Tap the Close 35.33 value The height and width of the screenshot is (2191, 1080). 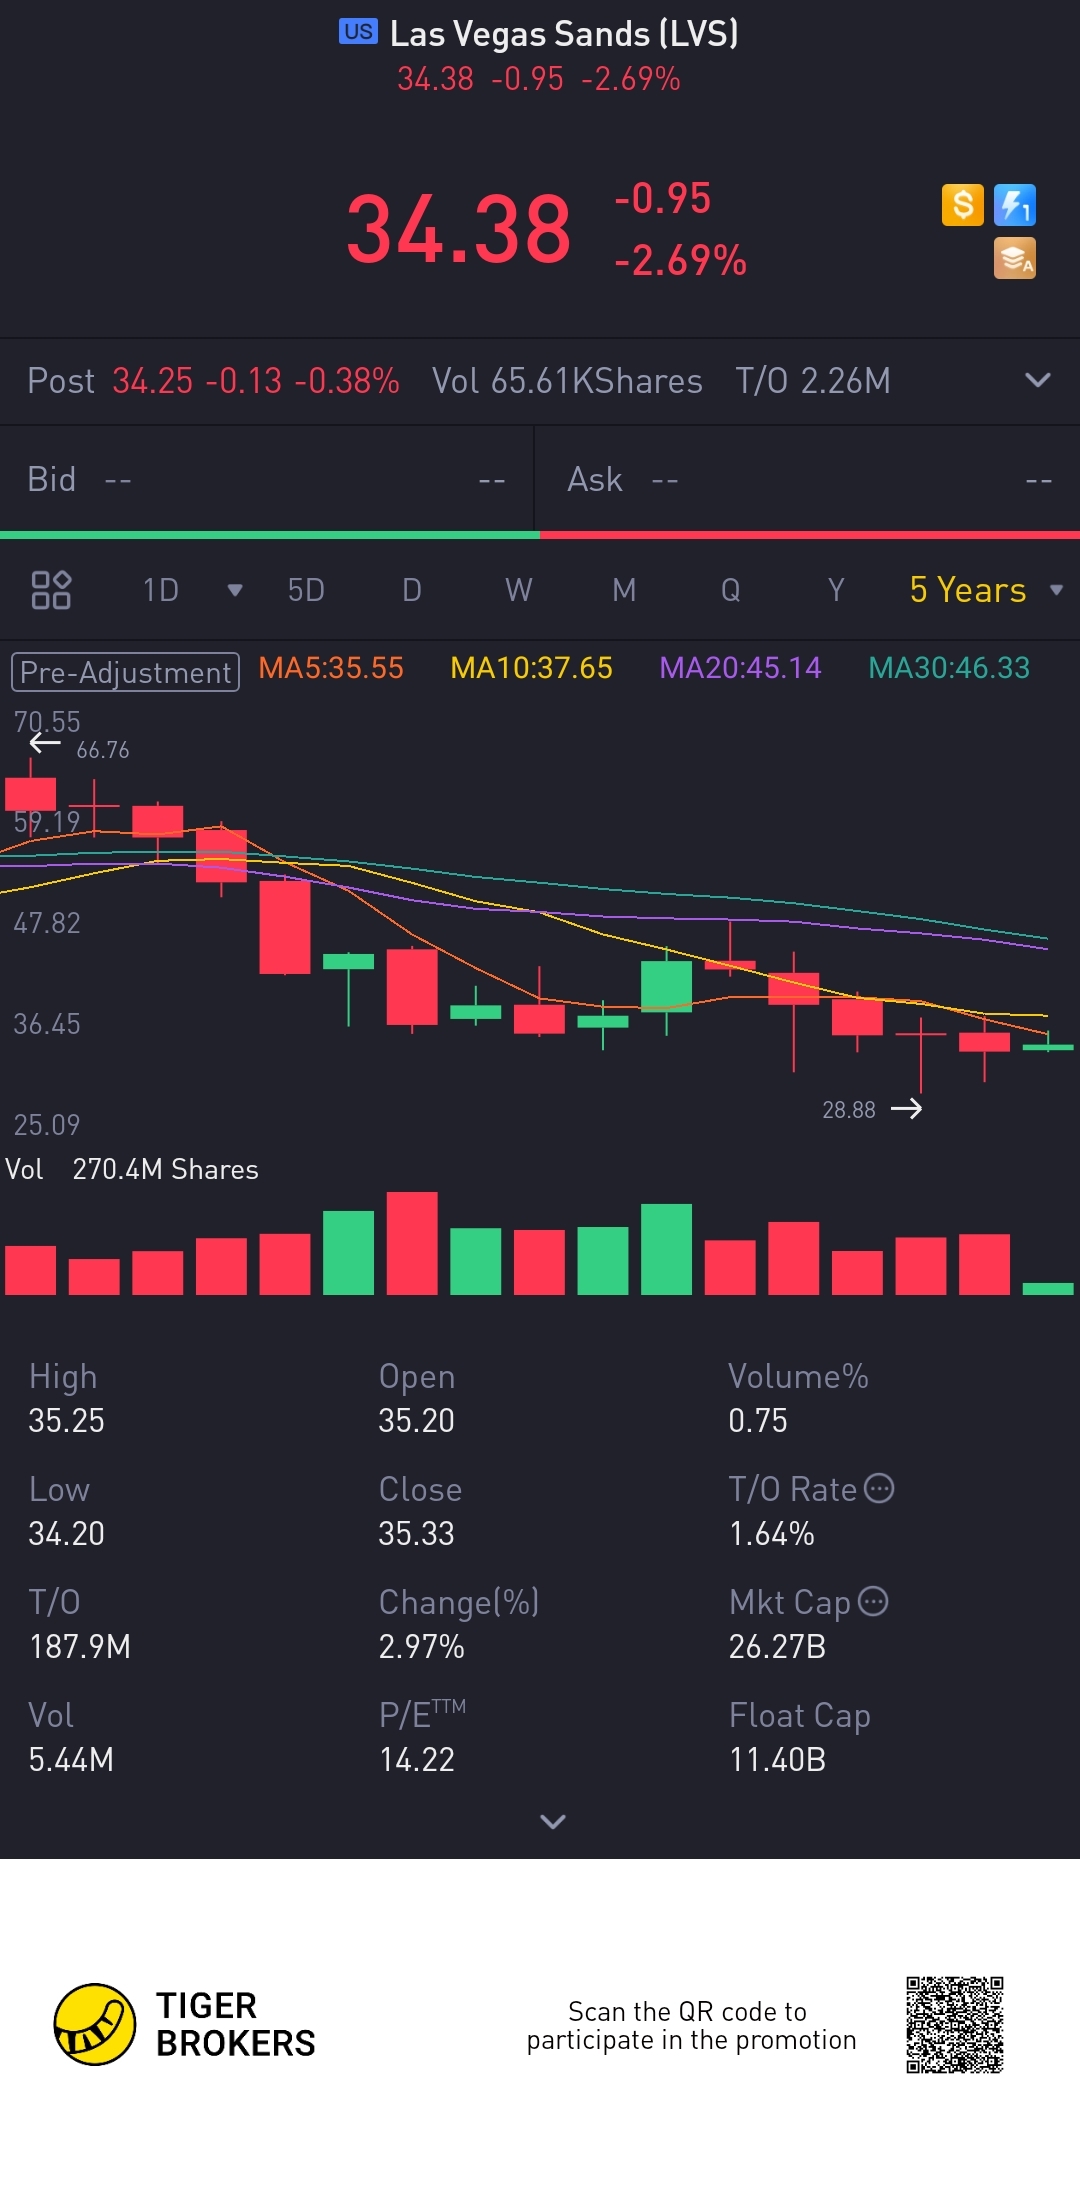416,1533
